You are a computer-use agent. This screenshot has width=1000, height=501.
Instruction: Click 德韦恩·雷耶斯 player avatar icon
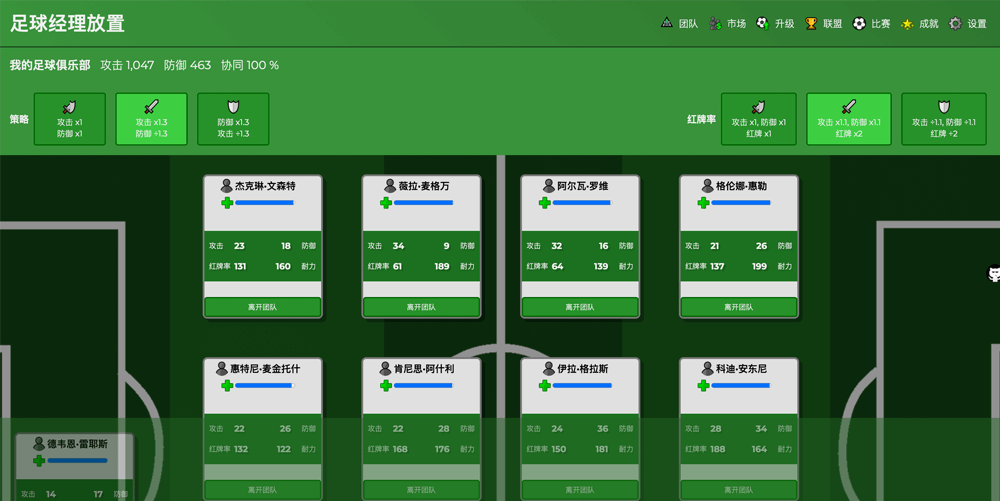[39, 443]
